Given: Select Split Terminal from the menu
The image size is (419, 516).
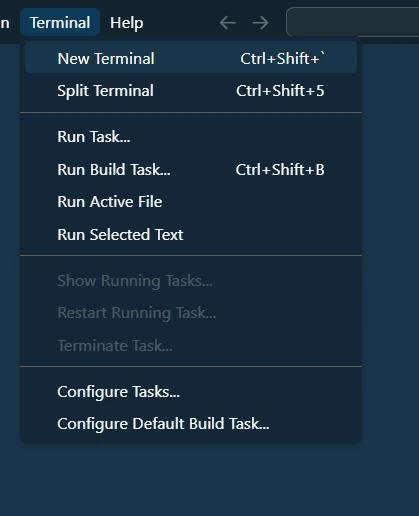Looking at the screenshot, I should pyautogui.click(x=191, y=91).
